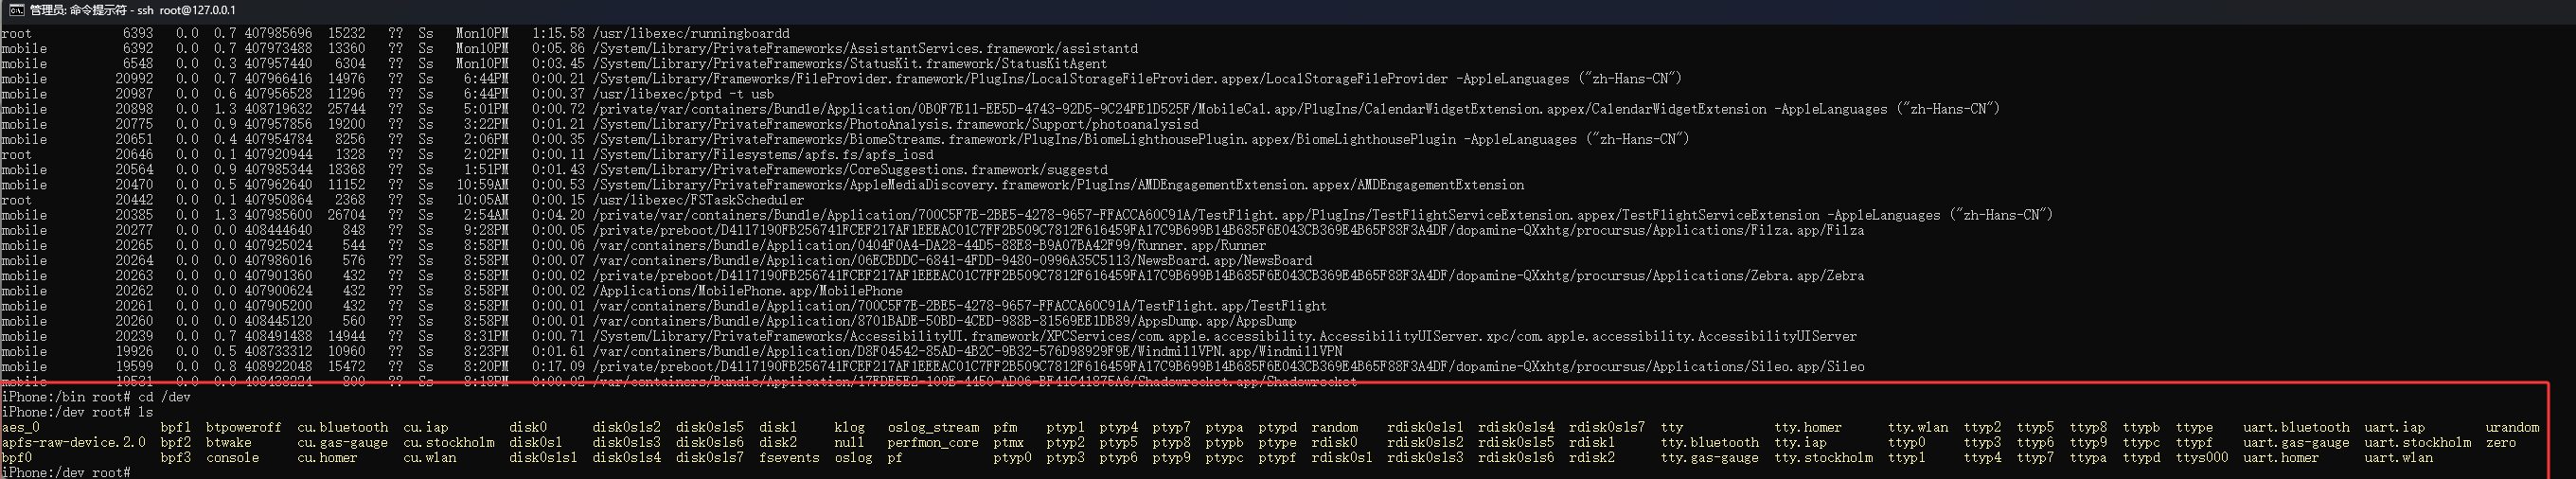Select the photoanalysisd process line
The image size is (2576, 479).
click(x=896, y=124)
